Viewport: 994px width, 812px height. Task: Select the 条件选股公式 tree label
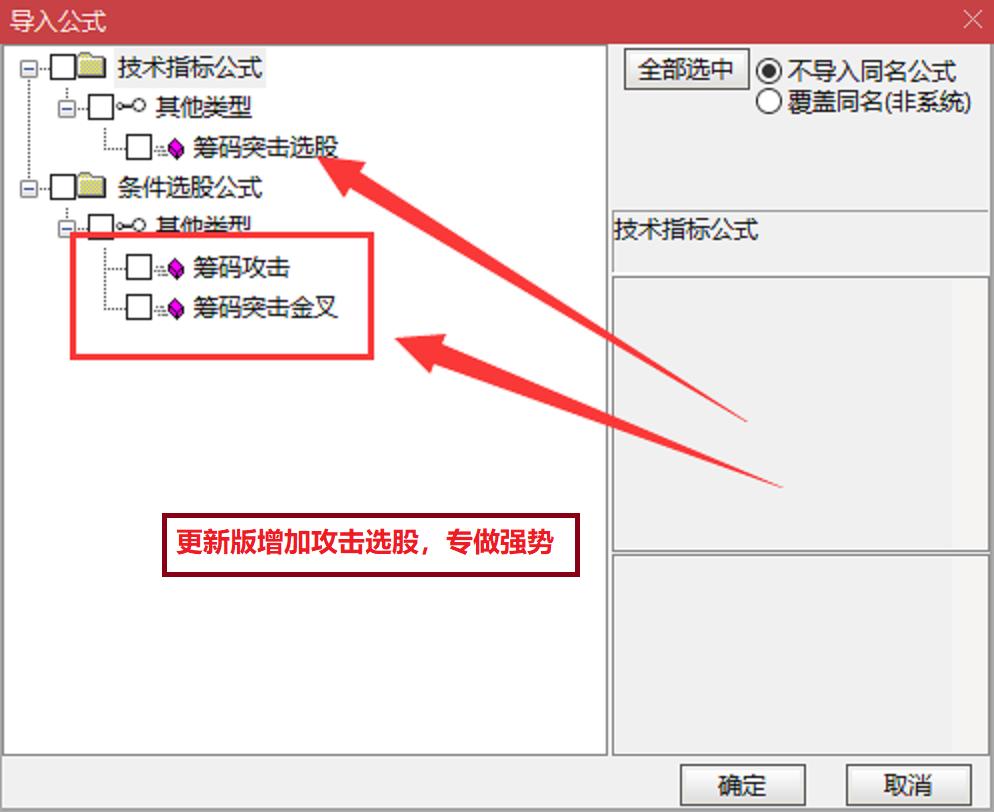click(190, 187)
